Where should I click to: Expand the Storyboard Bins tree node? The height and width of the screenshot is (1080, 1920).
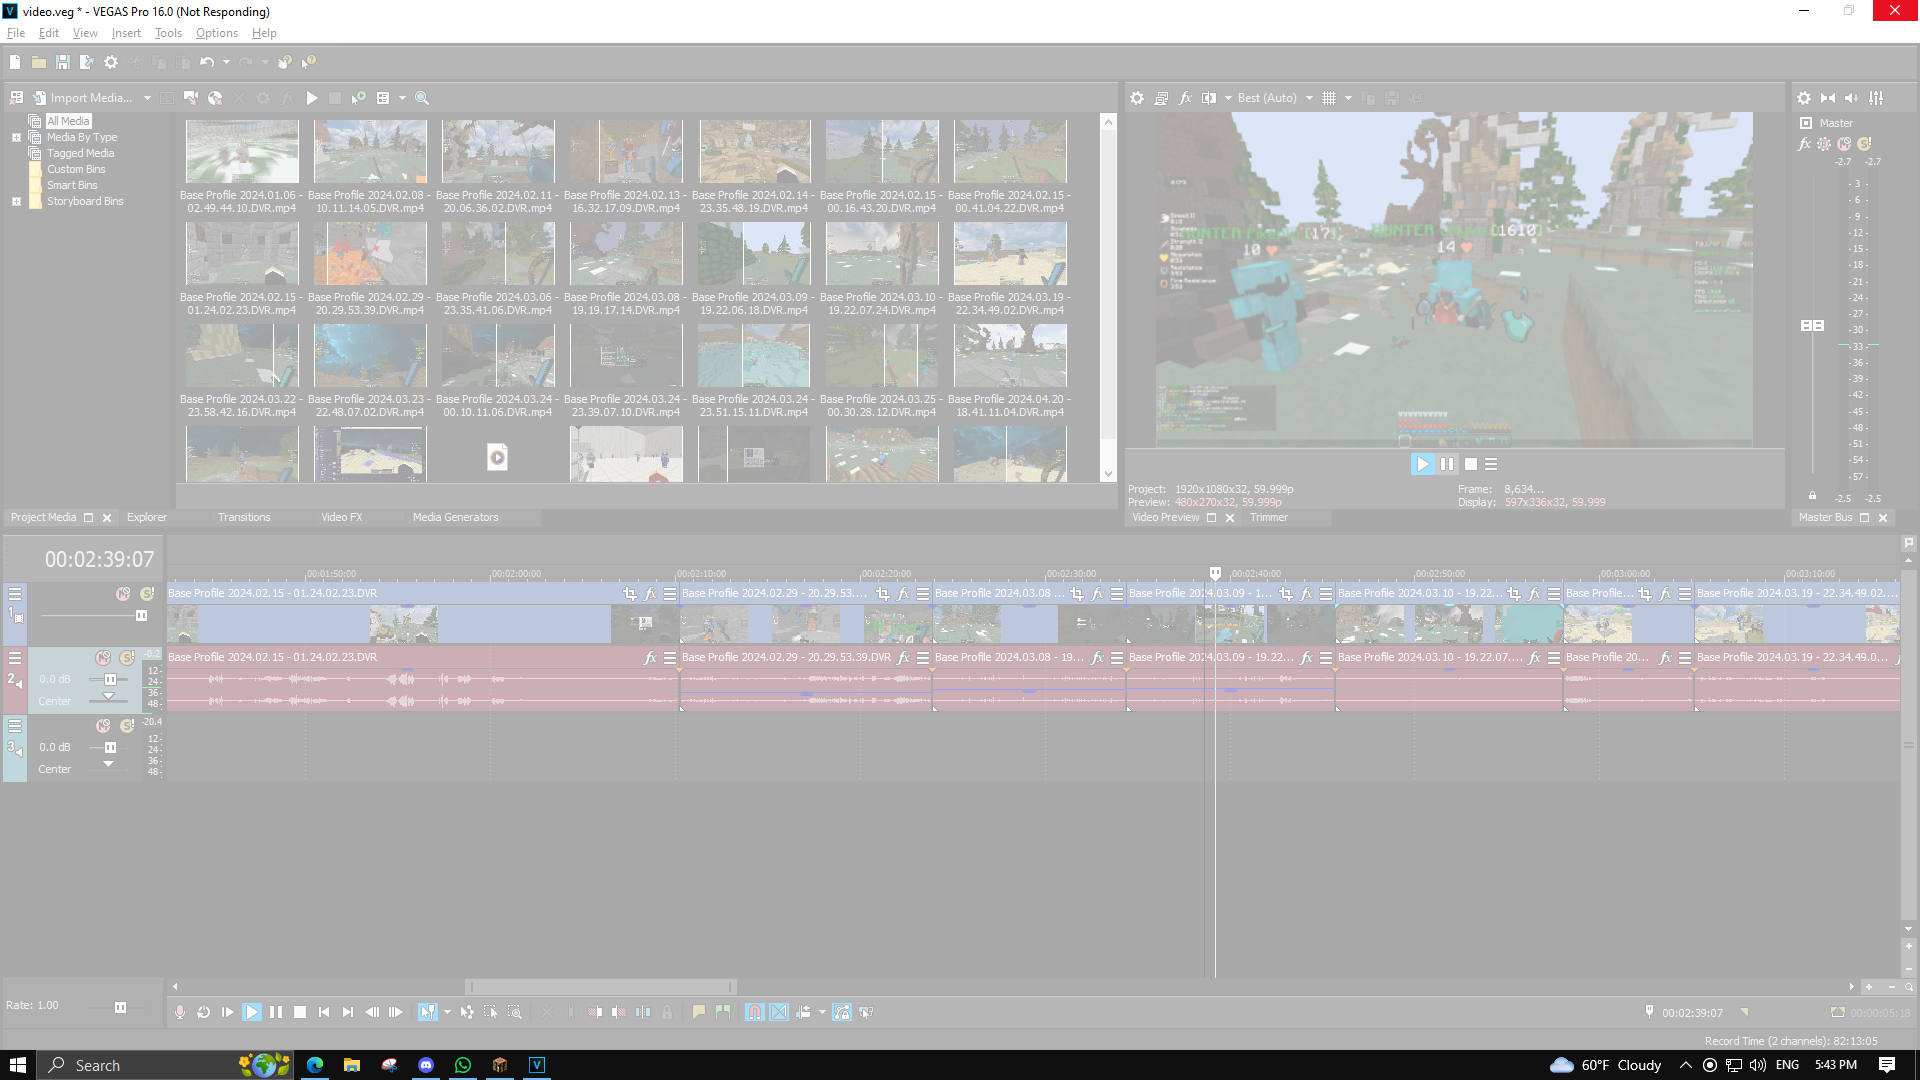[x=16, y=201]
